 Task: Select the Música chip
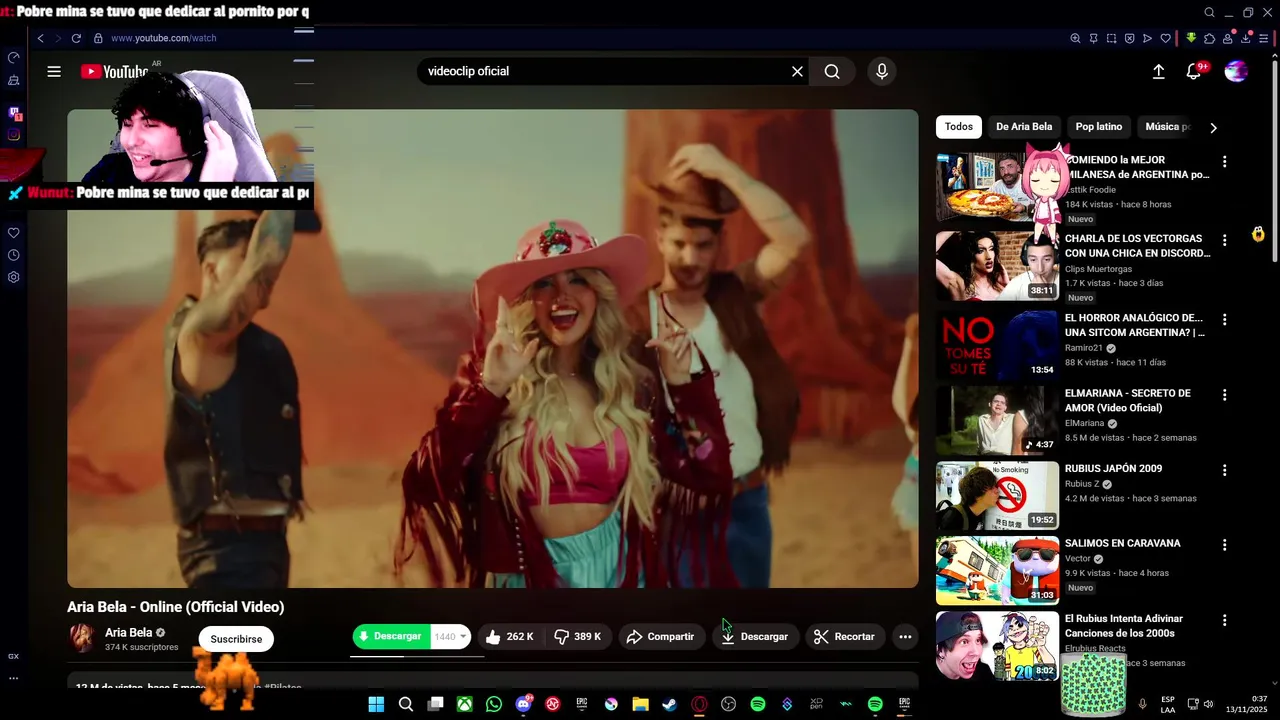coord(1167,127)
